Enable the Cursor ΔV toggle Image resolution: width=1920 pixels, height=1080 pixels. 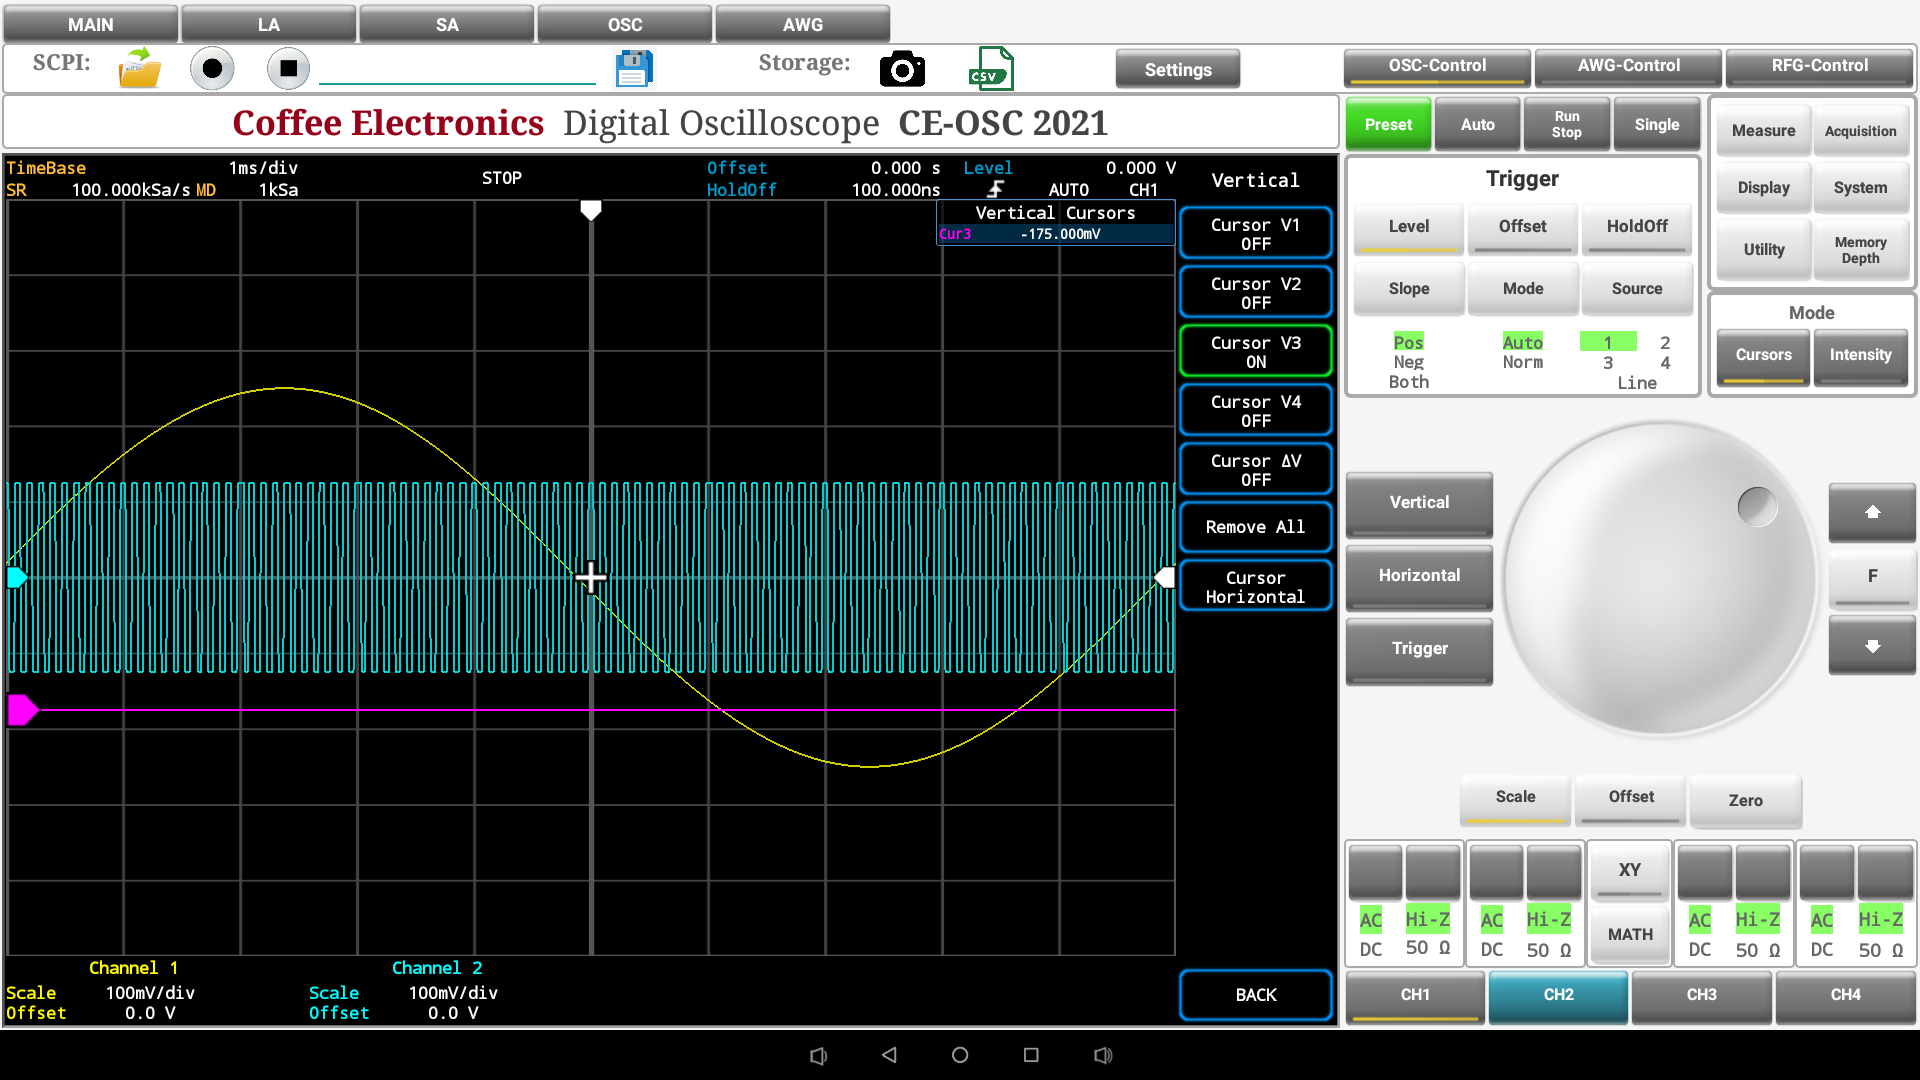coord(1255,469)
